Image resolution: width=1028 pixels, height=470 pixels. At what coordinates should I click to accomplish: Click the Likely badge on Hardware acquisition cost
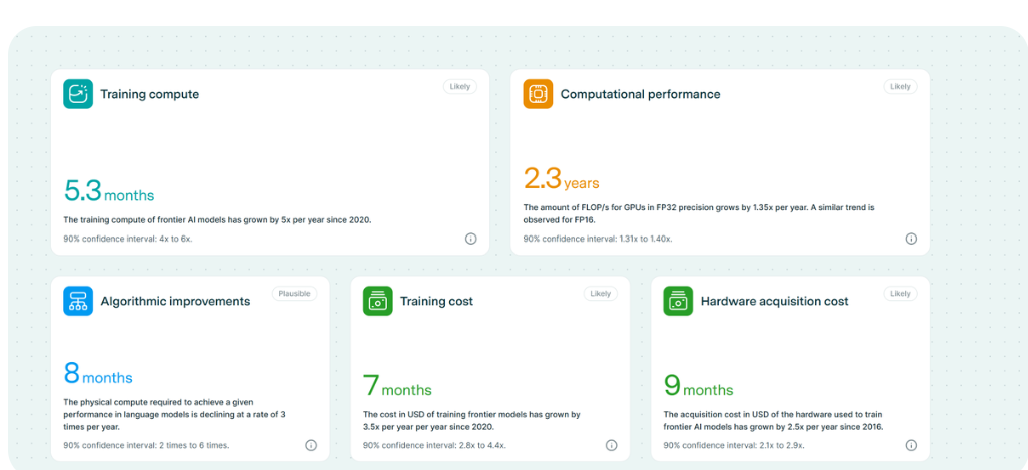pos(900,294)
